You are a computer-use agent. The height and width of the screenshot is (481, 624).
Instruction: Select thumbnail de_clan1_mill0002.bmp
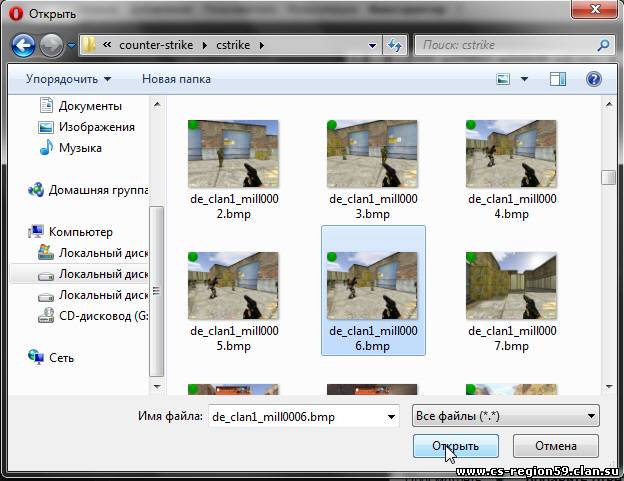[x=233, y=154]
